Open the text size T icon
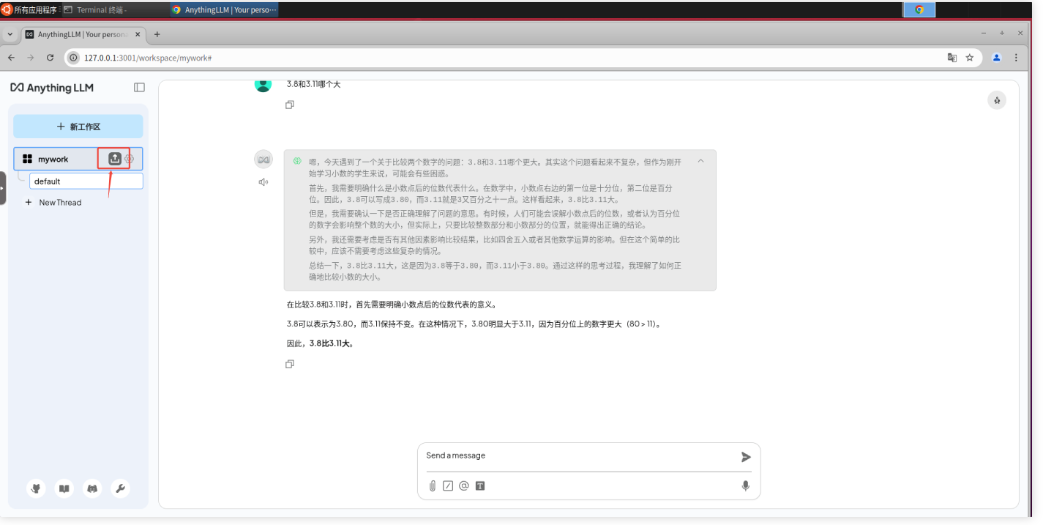 pyautogui.click(x=480, y=486)
